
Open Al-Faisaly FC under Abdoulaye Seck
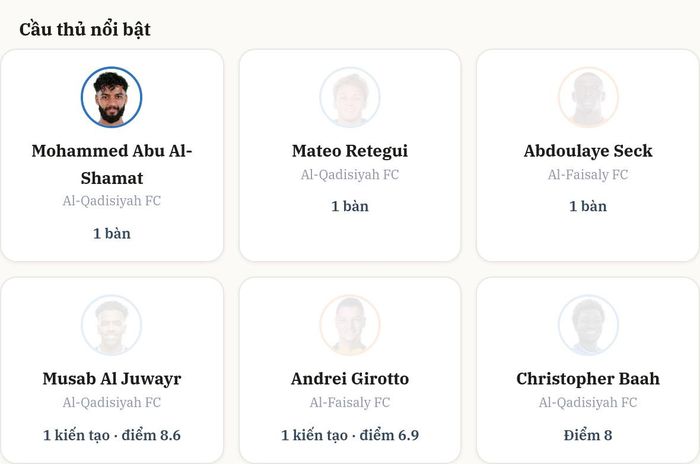[588, 175]
